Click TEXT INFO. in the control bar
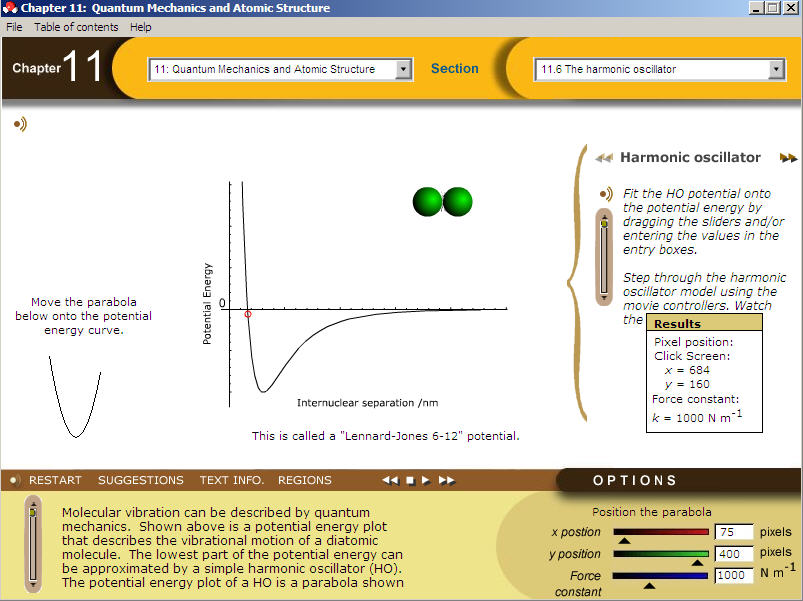This screenshot has height=601, width=803. (232, 480)
